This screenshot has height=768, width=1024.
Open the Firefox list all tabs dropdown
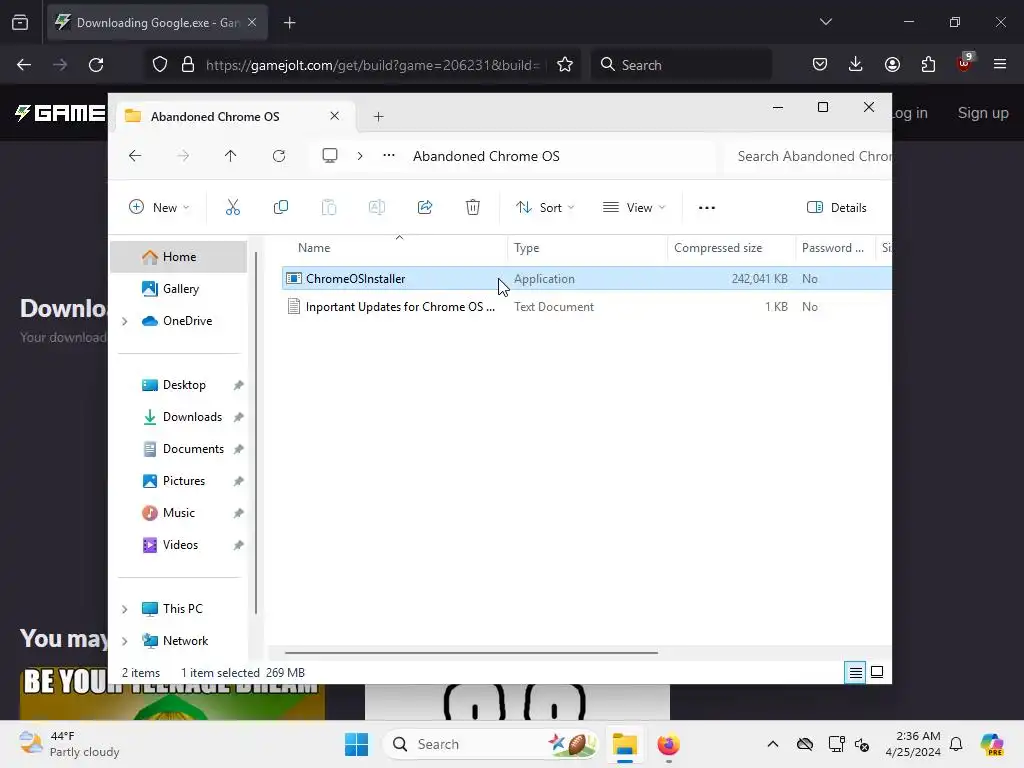click(x=825, y=22)
